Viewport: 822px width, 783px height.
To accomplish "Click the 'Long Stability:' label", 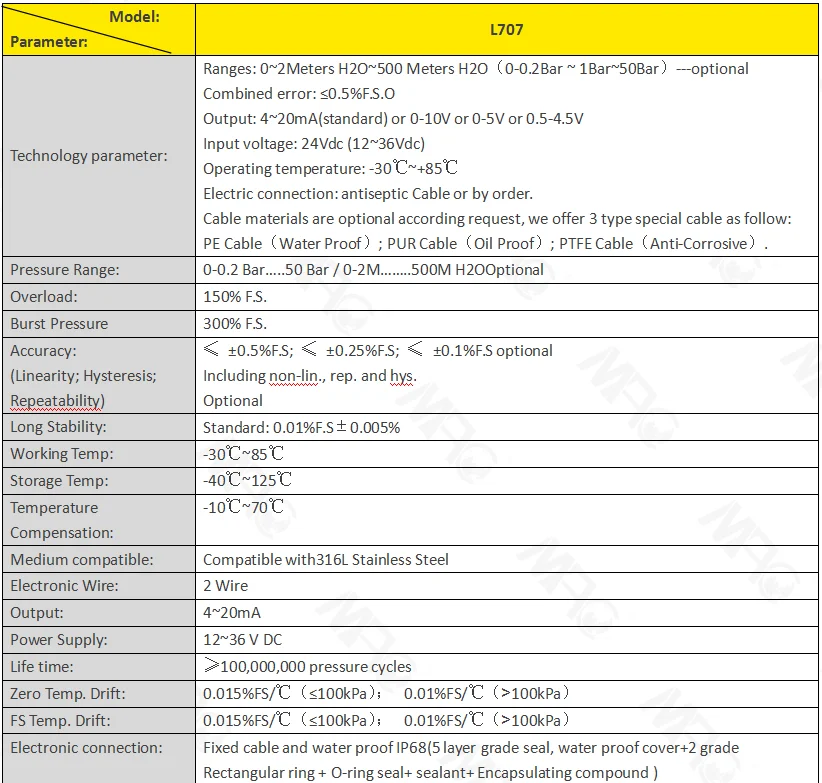I will point(58,427).
